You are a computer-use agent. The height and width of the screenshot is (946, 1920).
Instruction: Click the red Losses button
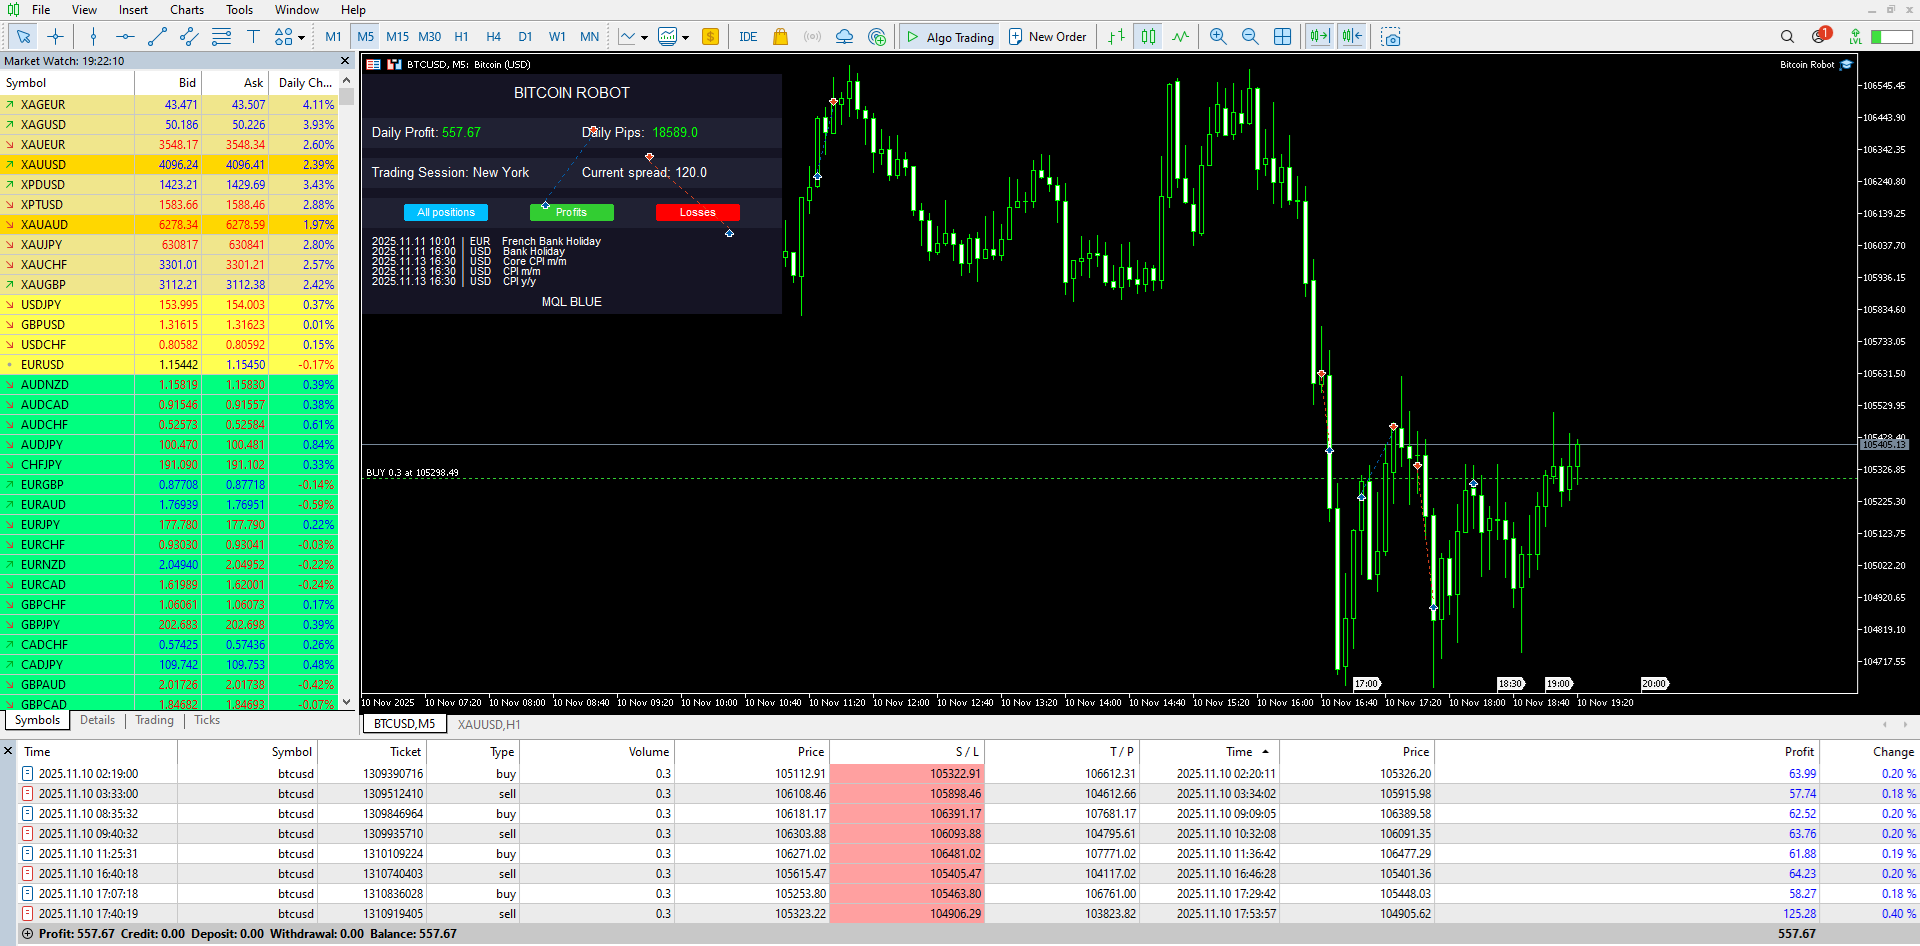click(x=697, y=212)
